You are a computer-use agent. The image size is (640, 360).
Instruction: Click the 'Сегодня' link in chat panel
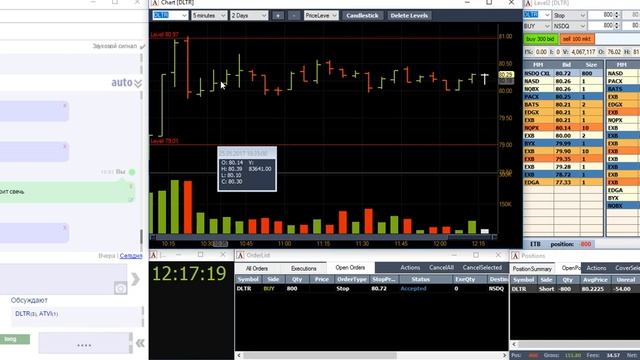point(131,256)
